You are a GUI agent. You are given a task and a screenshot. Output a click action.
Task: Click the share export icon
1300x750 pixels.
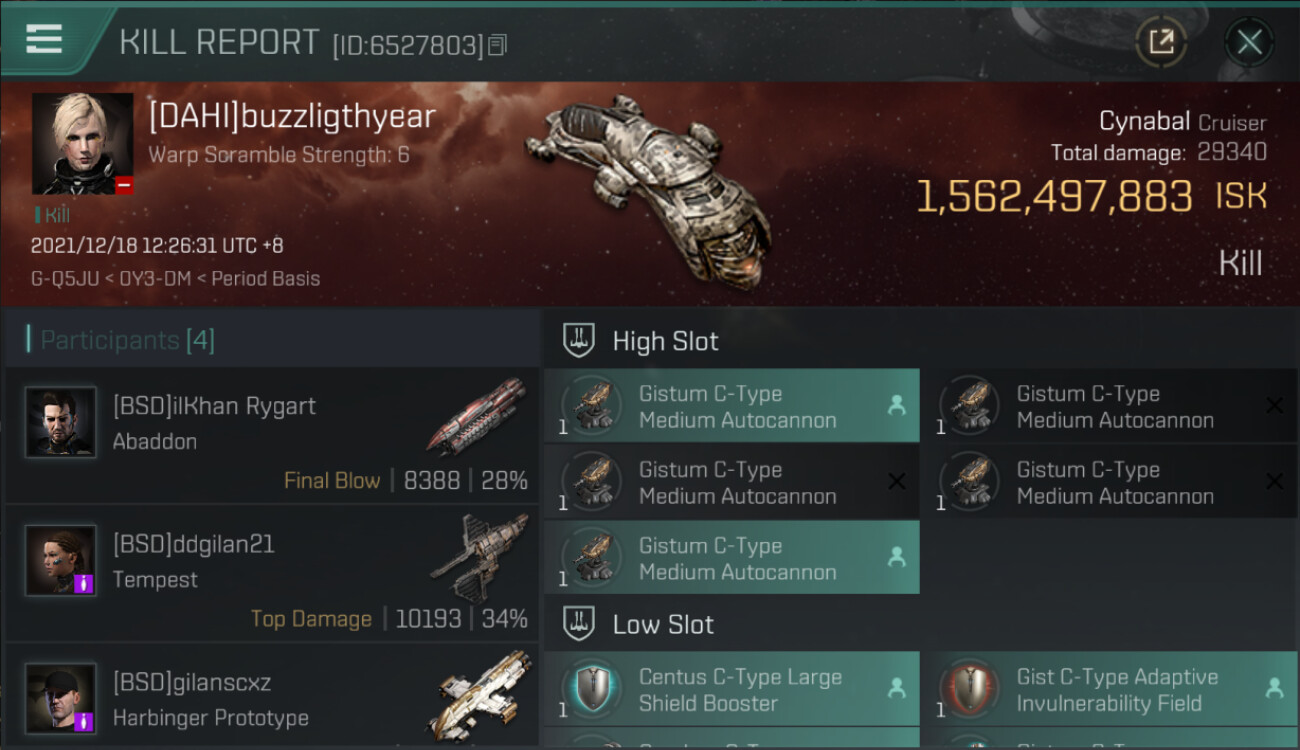click(x=1161, y=42)
